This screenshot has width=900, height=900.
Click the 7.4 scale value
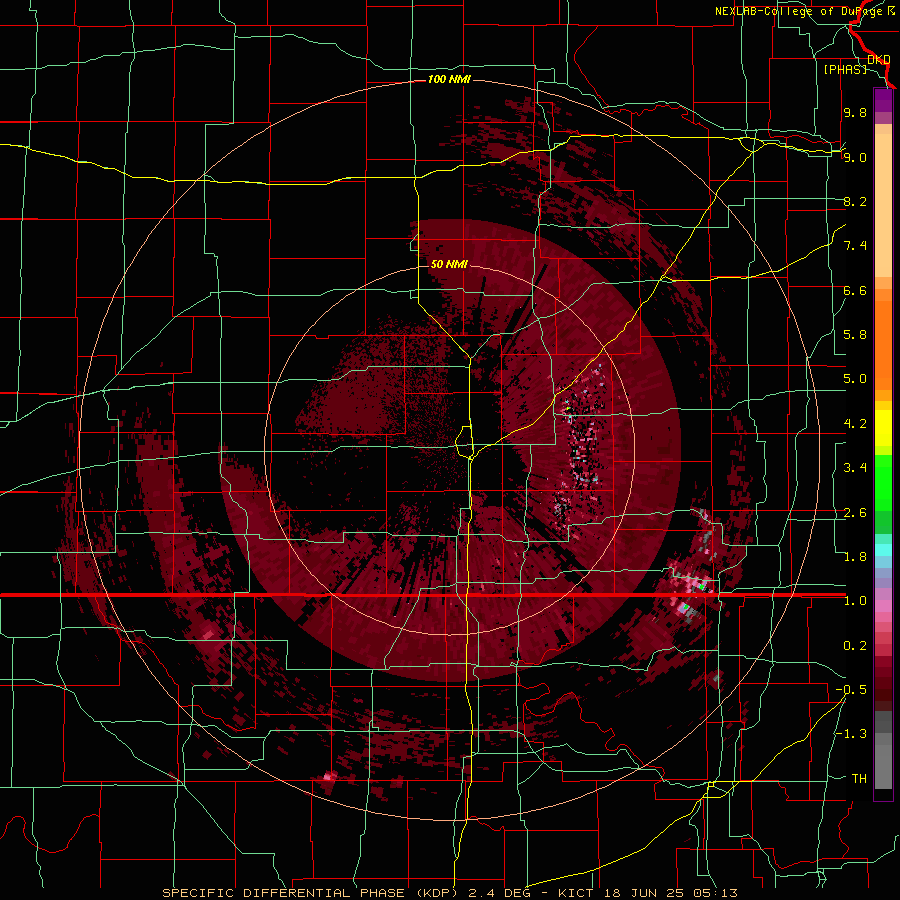(x=855, y=246)
